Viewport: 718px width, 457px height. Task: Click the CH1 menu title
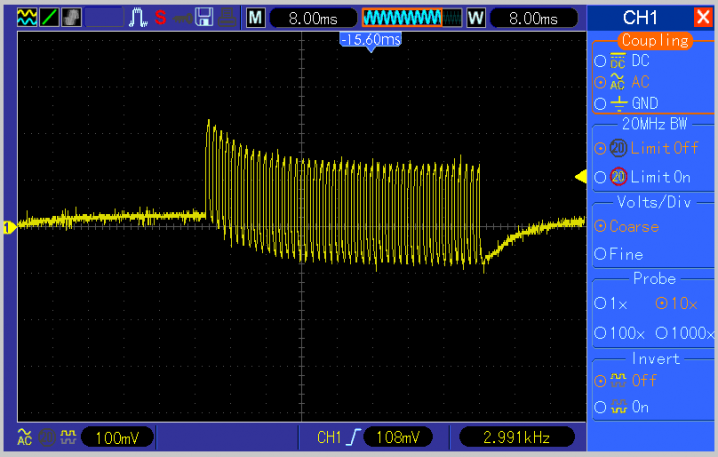click(640, 17)
